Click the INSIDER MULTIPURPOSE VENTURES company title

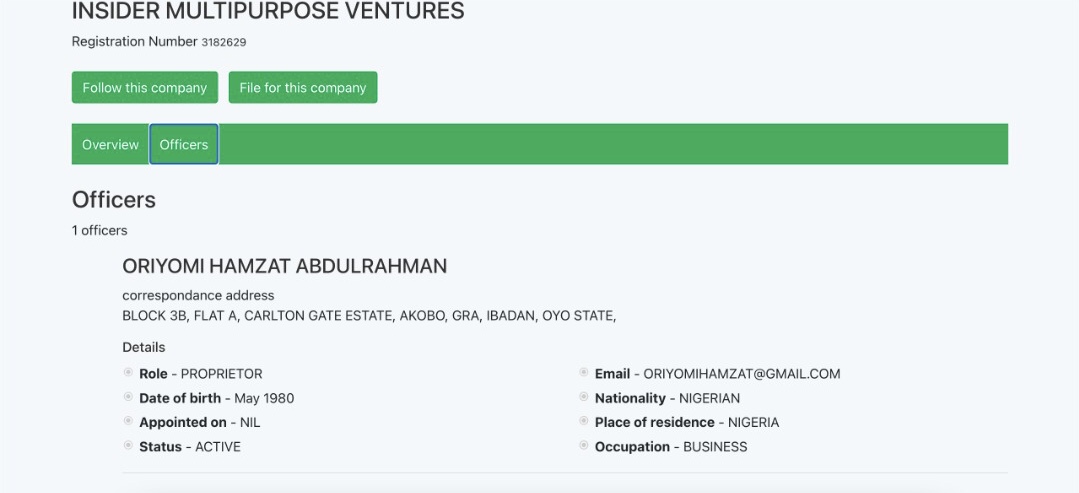click(268, 12)
